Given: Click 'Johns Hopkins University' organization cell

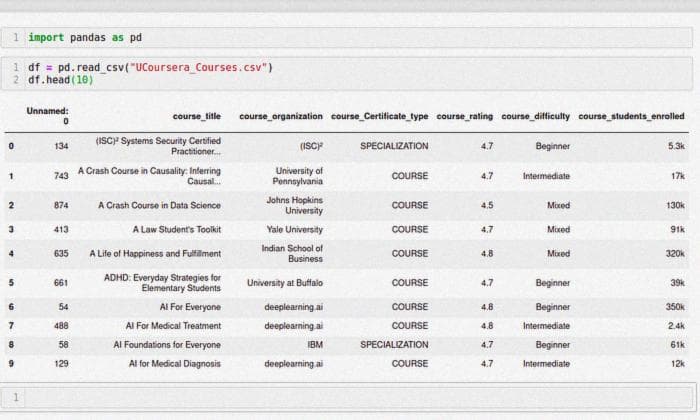Looking at the screenshot, I should [295, 205].
